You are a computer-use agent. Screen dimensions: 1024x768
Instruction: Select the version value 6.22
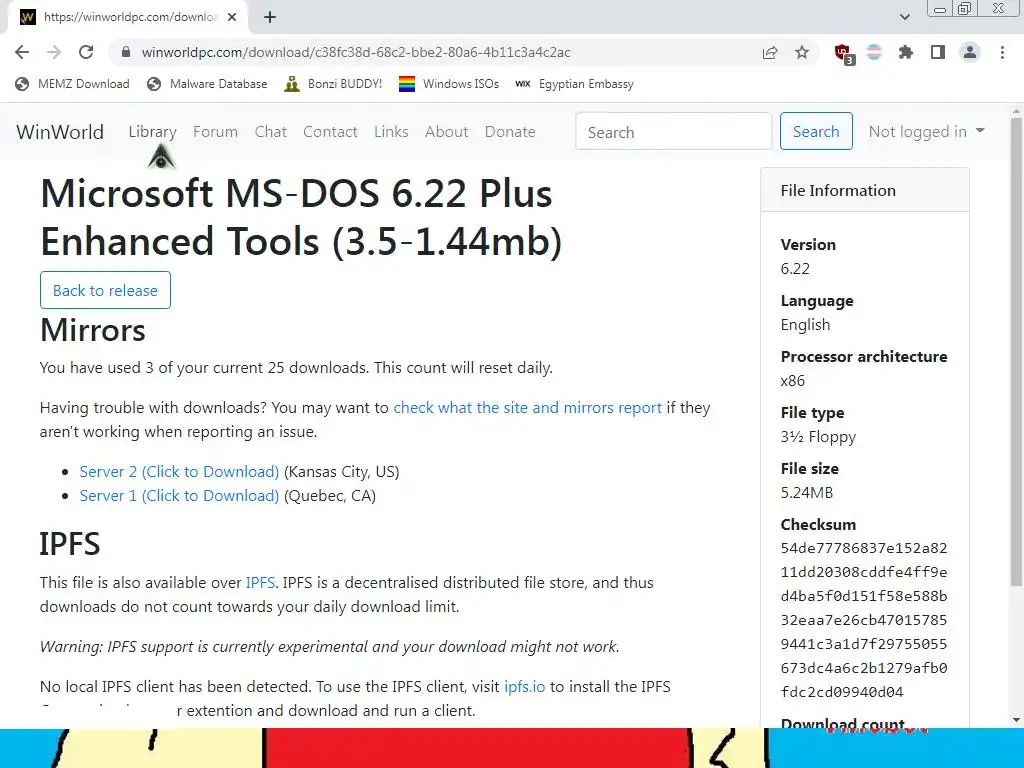pos(795,268)
